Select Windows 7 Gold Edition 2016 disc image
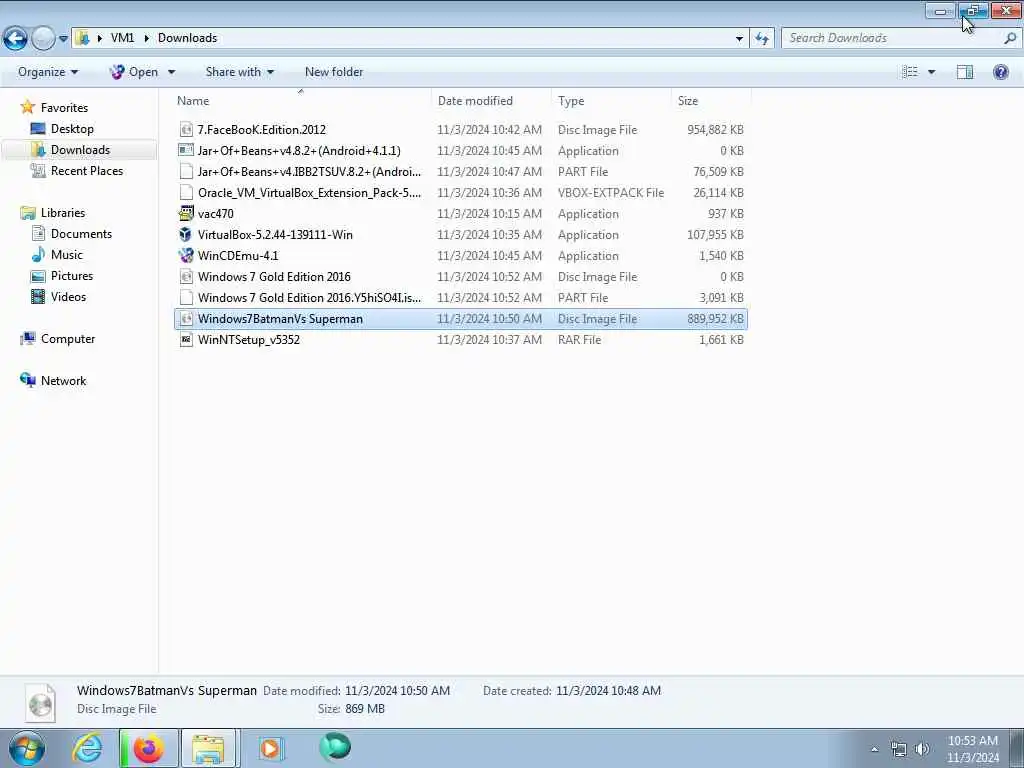Screen dimensions: 1024x768 (x=460, y=276)
